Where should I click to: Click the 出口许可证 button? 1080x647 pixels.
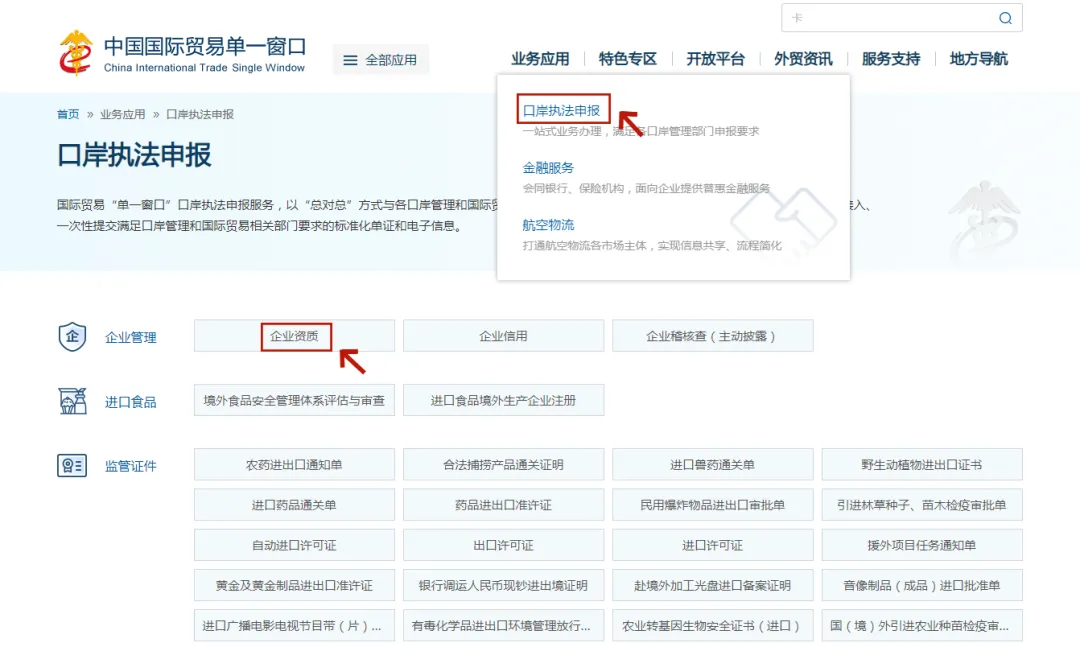(503, 544)
